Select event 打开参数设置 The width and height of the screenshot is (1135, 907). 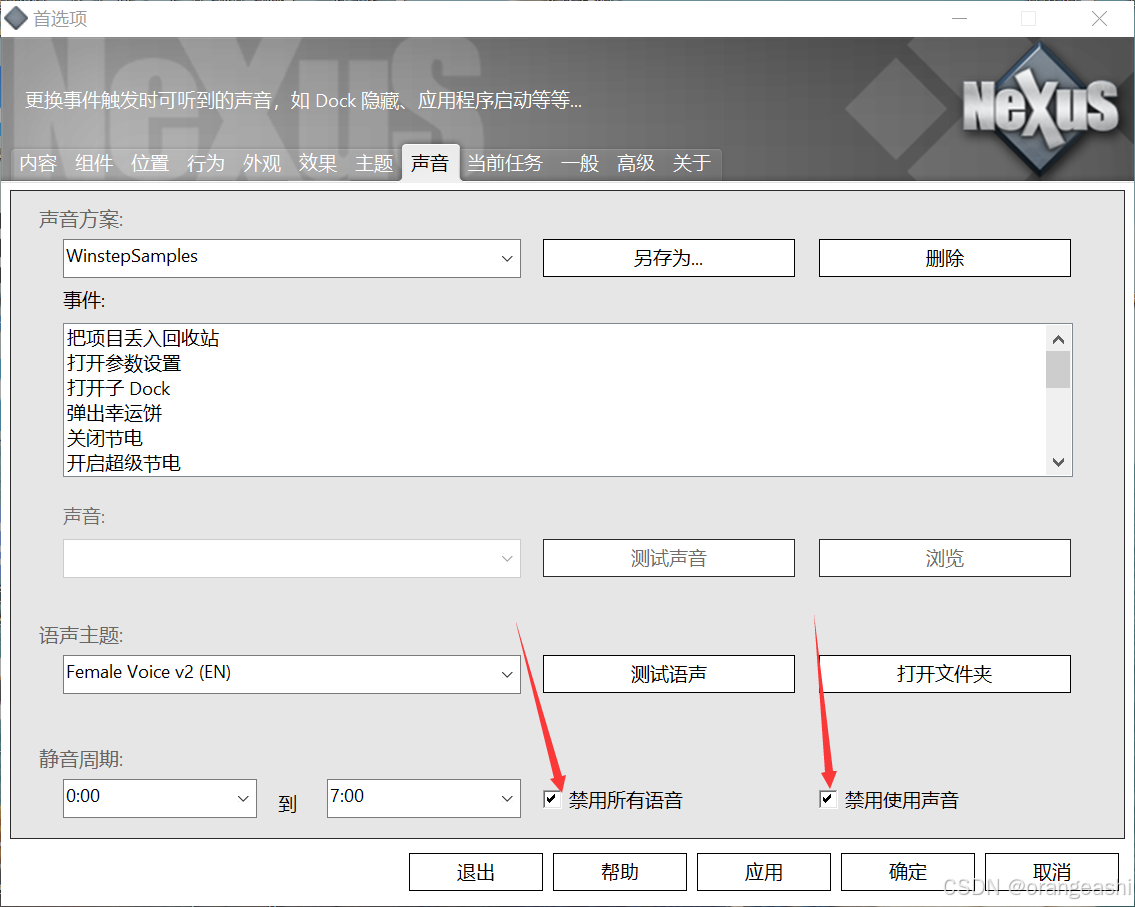[x=124, y=363]
